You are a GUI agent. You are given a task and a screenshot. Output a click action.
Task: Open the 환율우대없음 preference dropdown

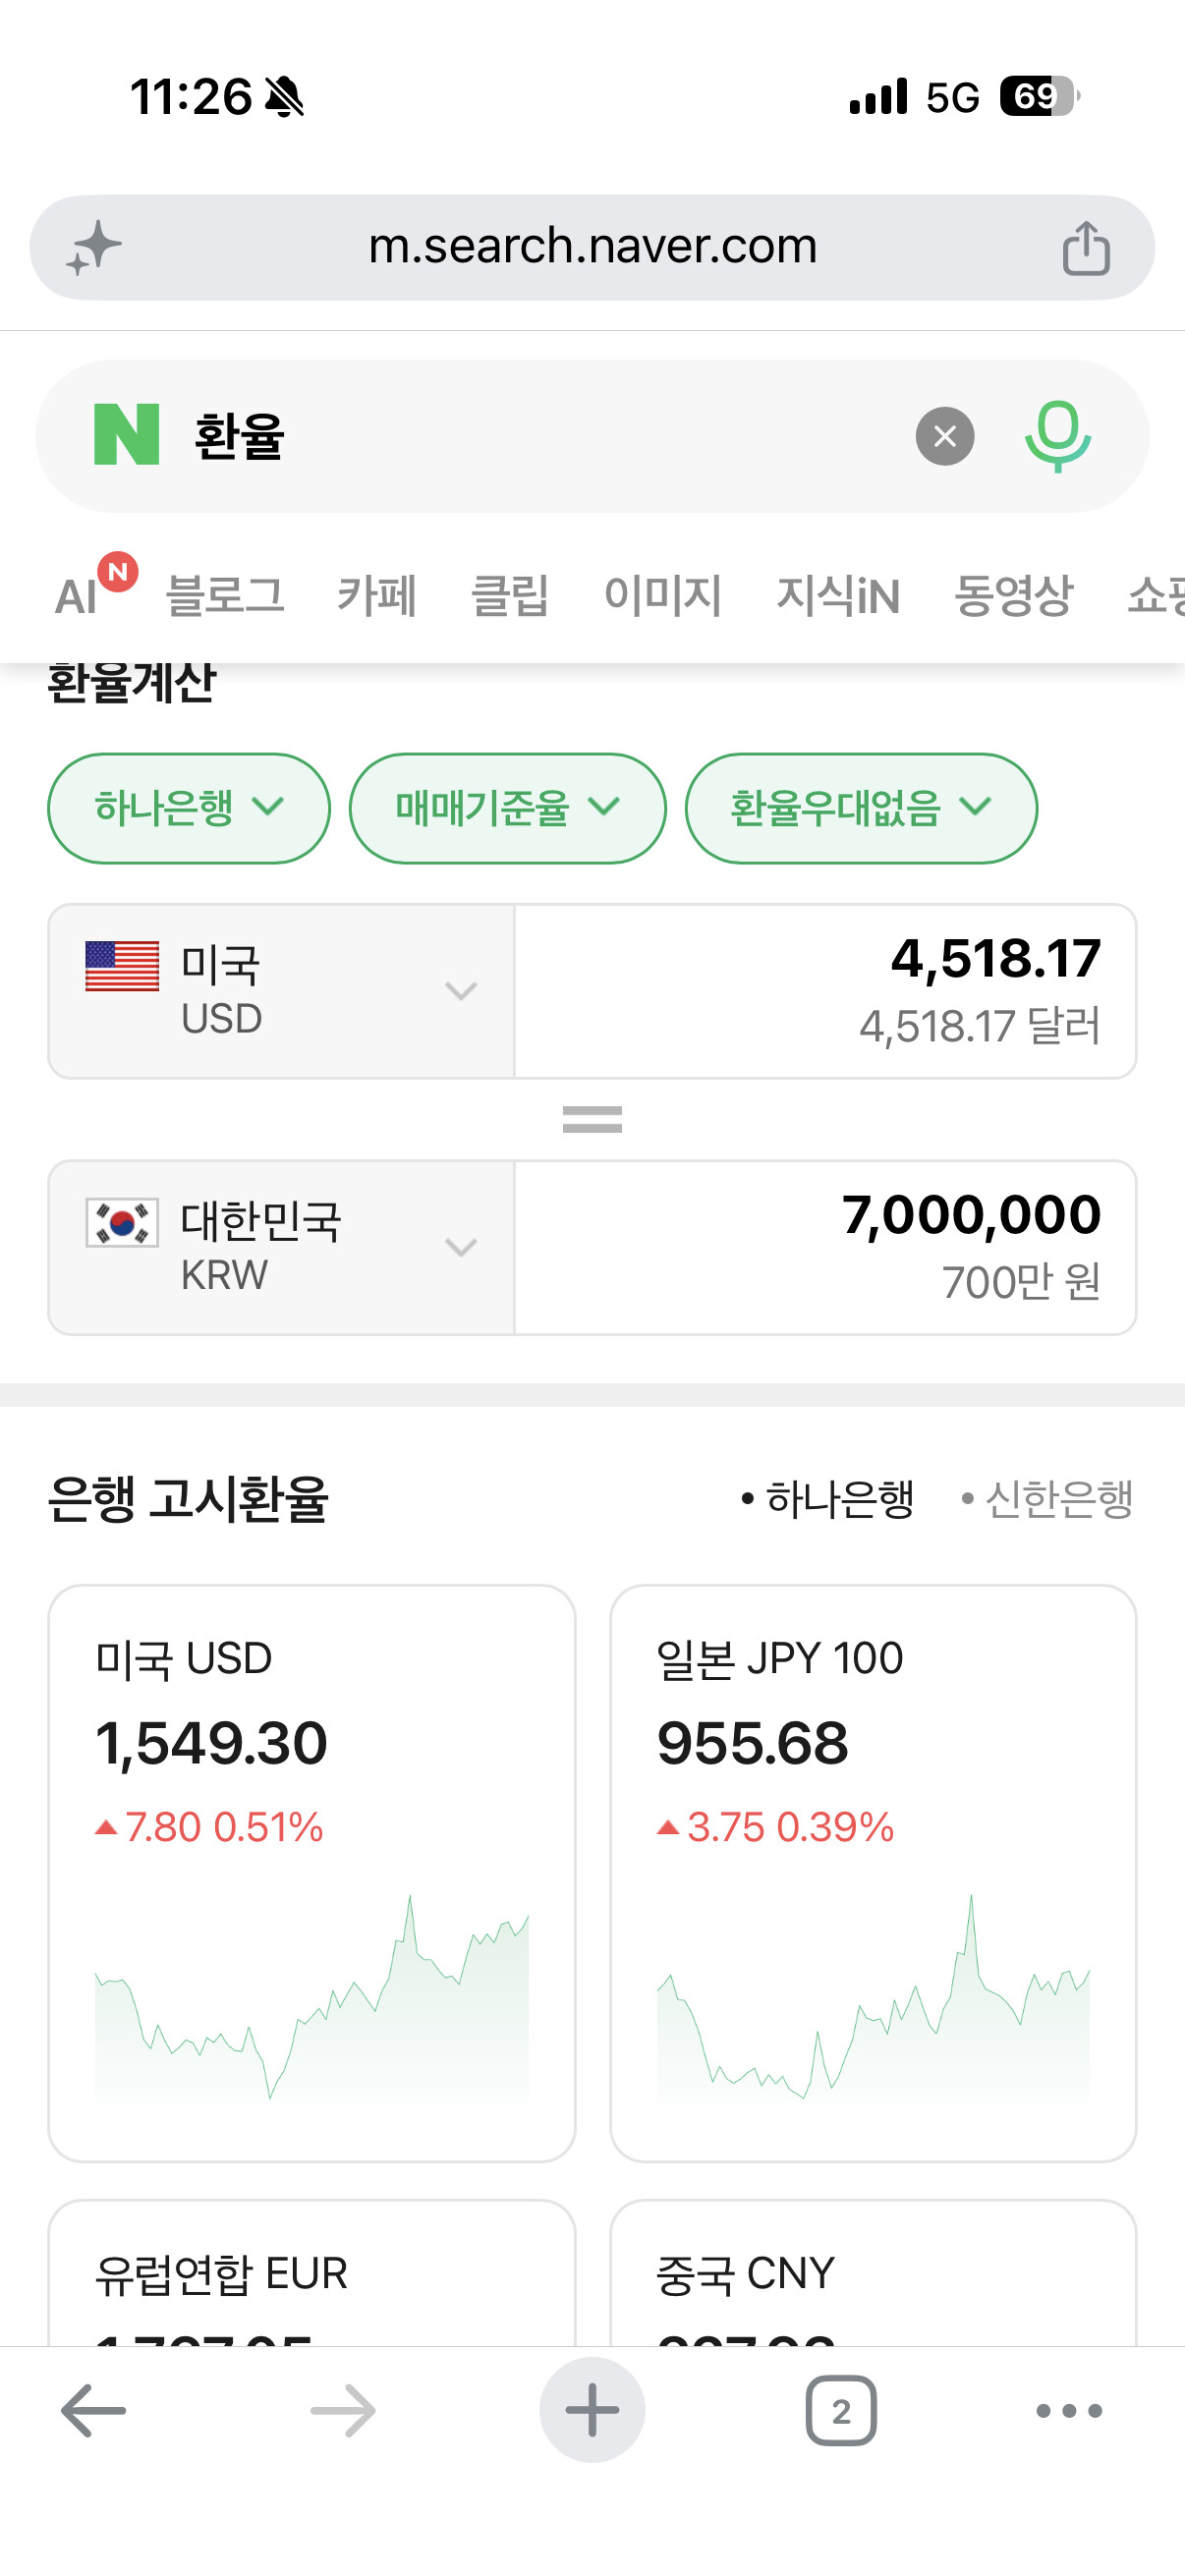[x=861, y=808]
